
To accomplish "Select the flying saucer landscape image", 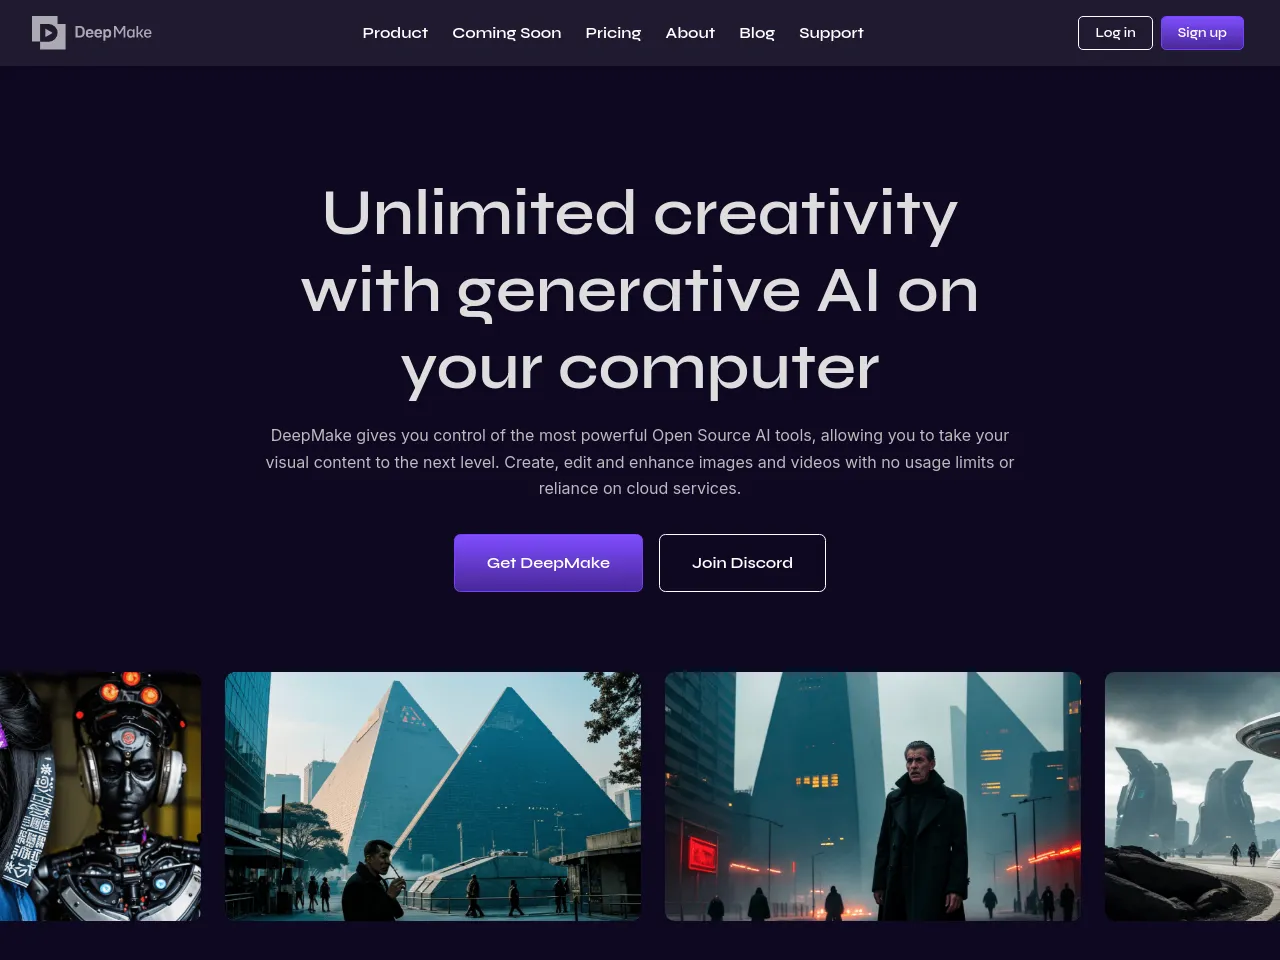I will [1192, 796].
